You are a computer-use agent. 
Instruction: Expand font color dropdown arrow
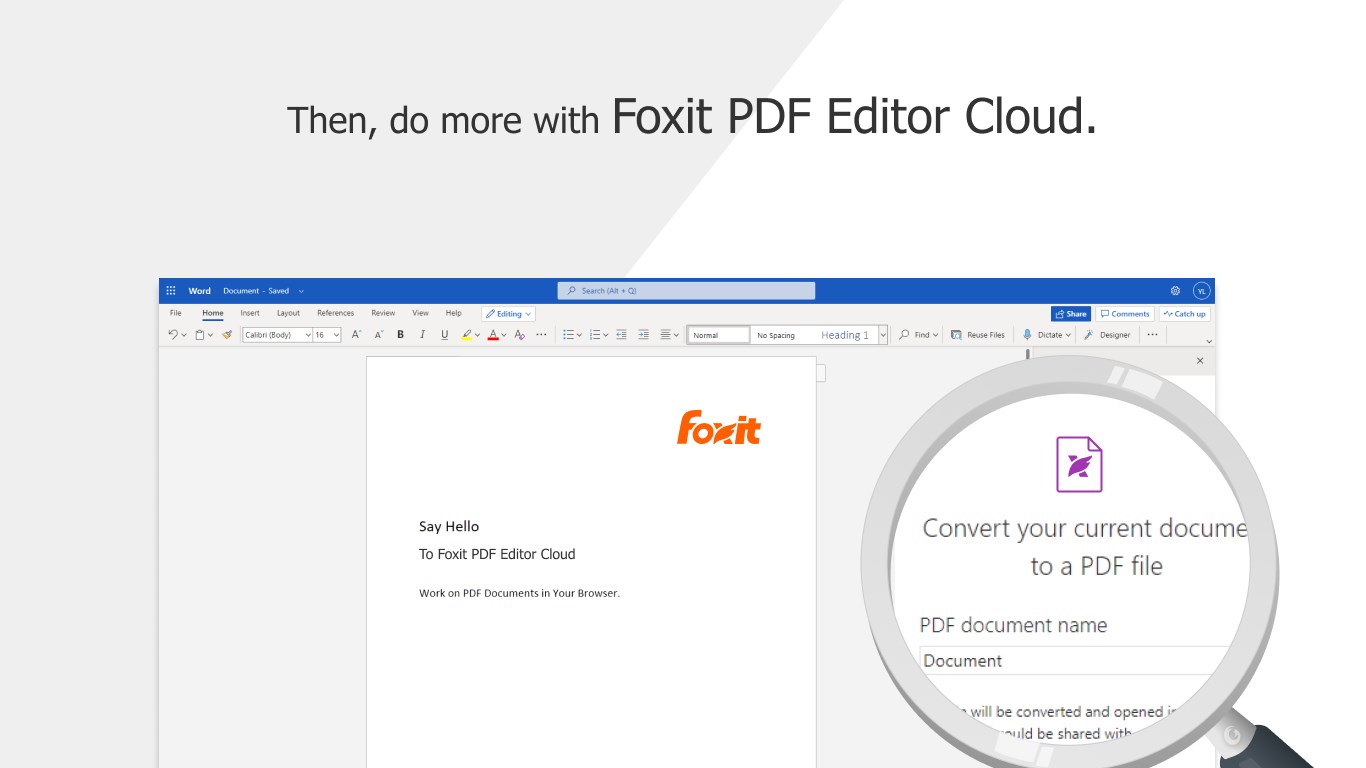tap(504, 335)
